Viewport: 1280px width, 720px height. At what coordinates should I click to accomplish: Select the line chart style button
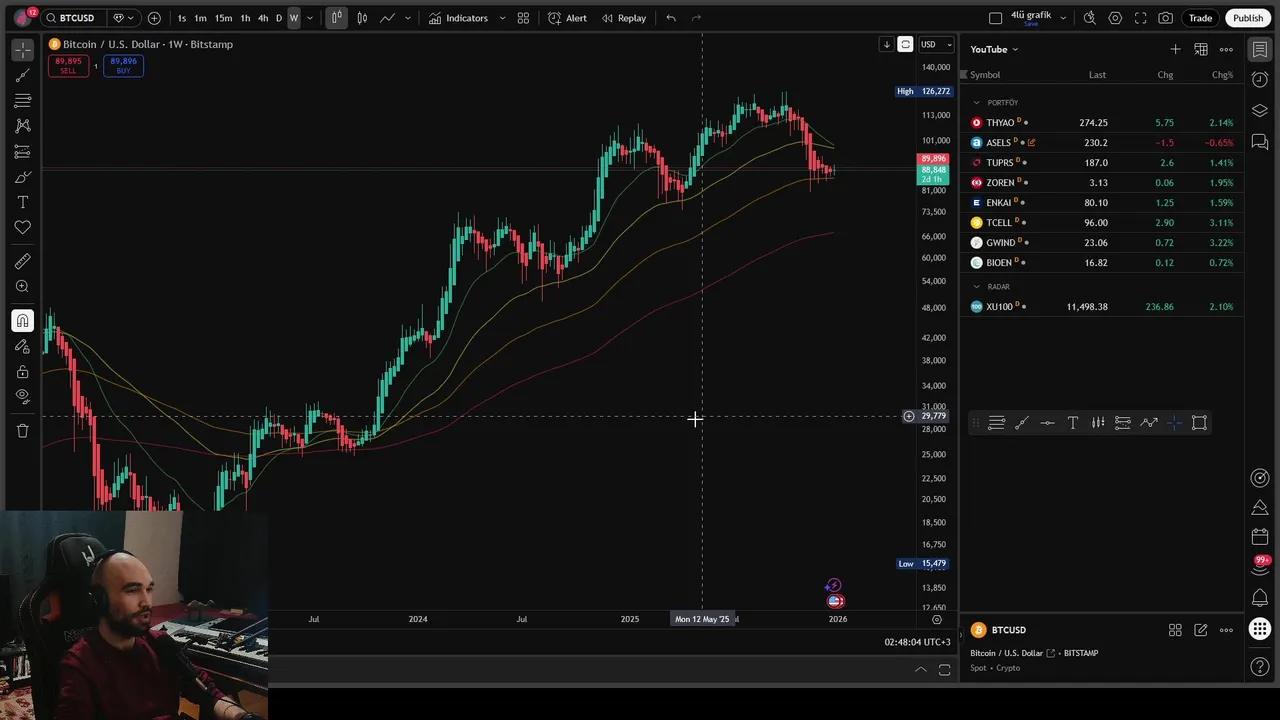click(x=387, y=18)
